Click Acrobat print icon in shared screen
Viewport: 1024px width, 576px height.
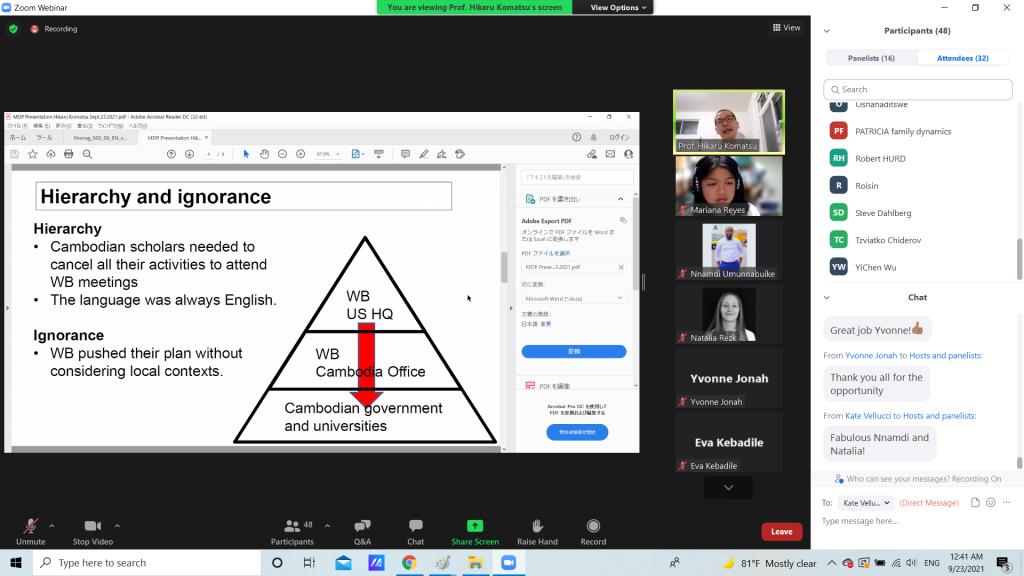pyautogui.click(x=69, y=154)
